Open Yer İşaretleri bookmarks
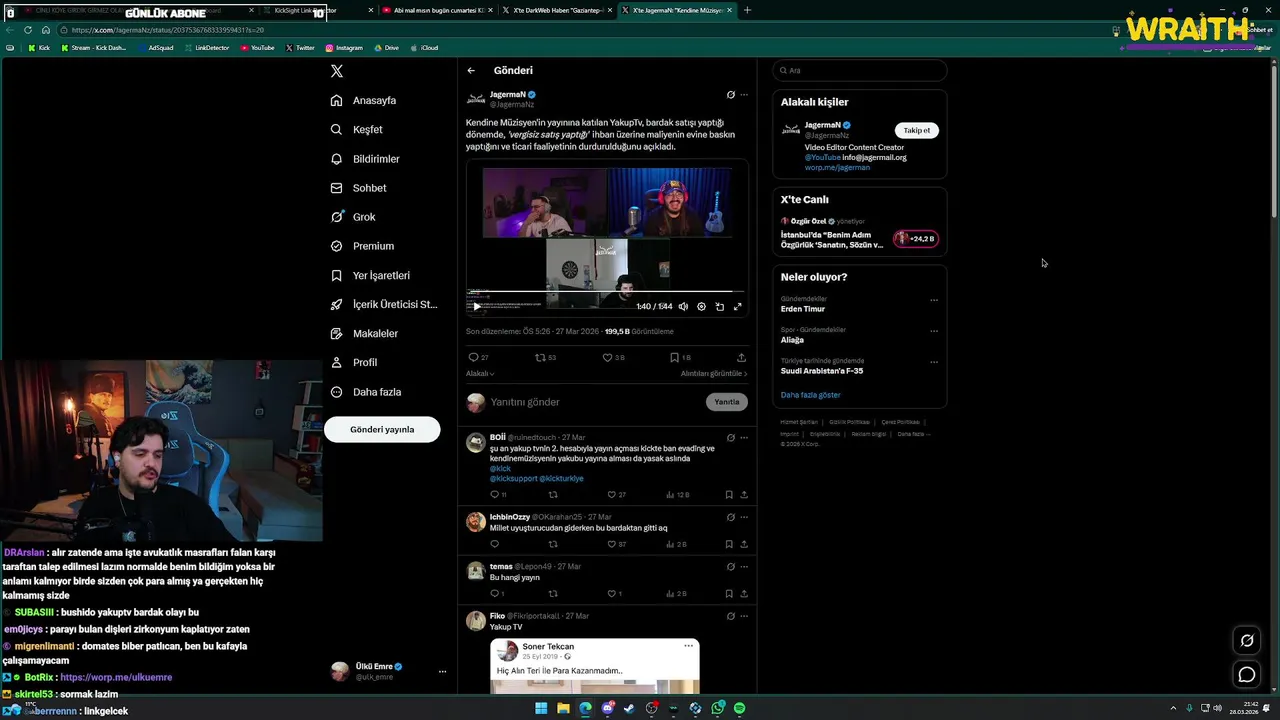Viewport: 1280px width, 720px height. coord(370,275)
